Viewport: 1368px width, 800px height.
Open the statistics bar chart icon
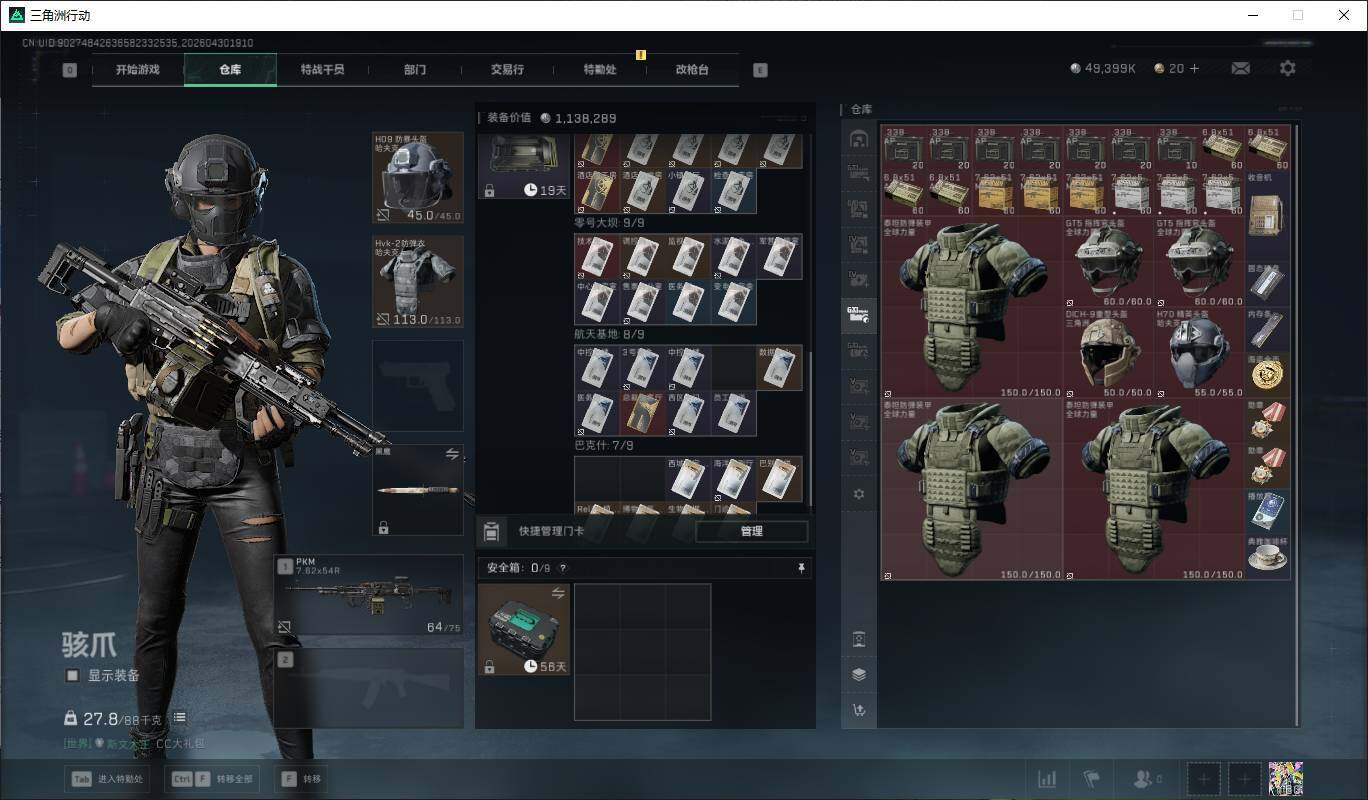1047,779
